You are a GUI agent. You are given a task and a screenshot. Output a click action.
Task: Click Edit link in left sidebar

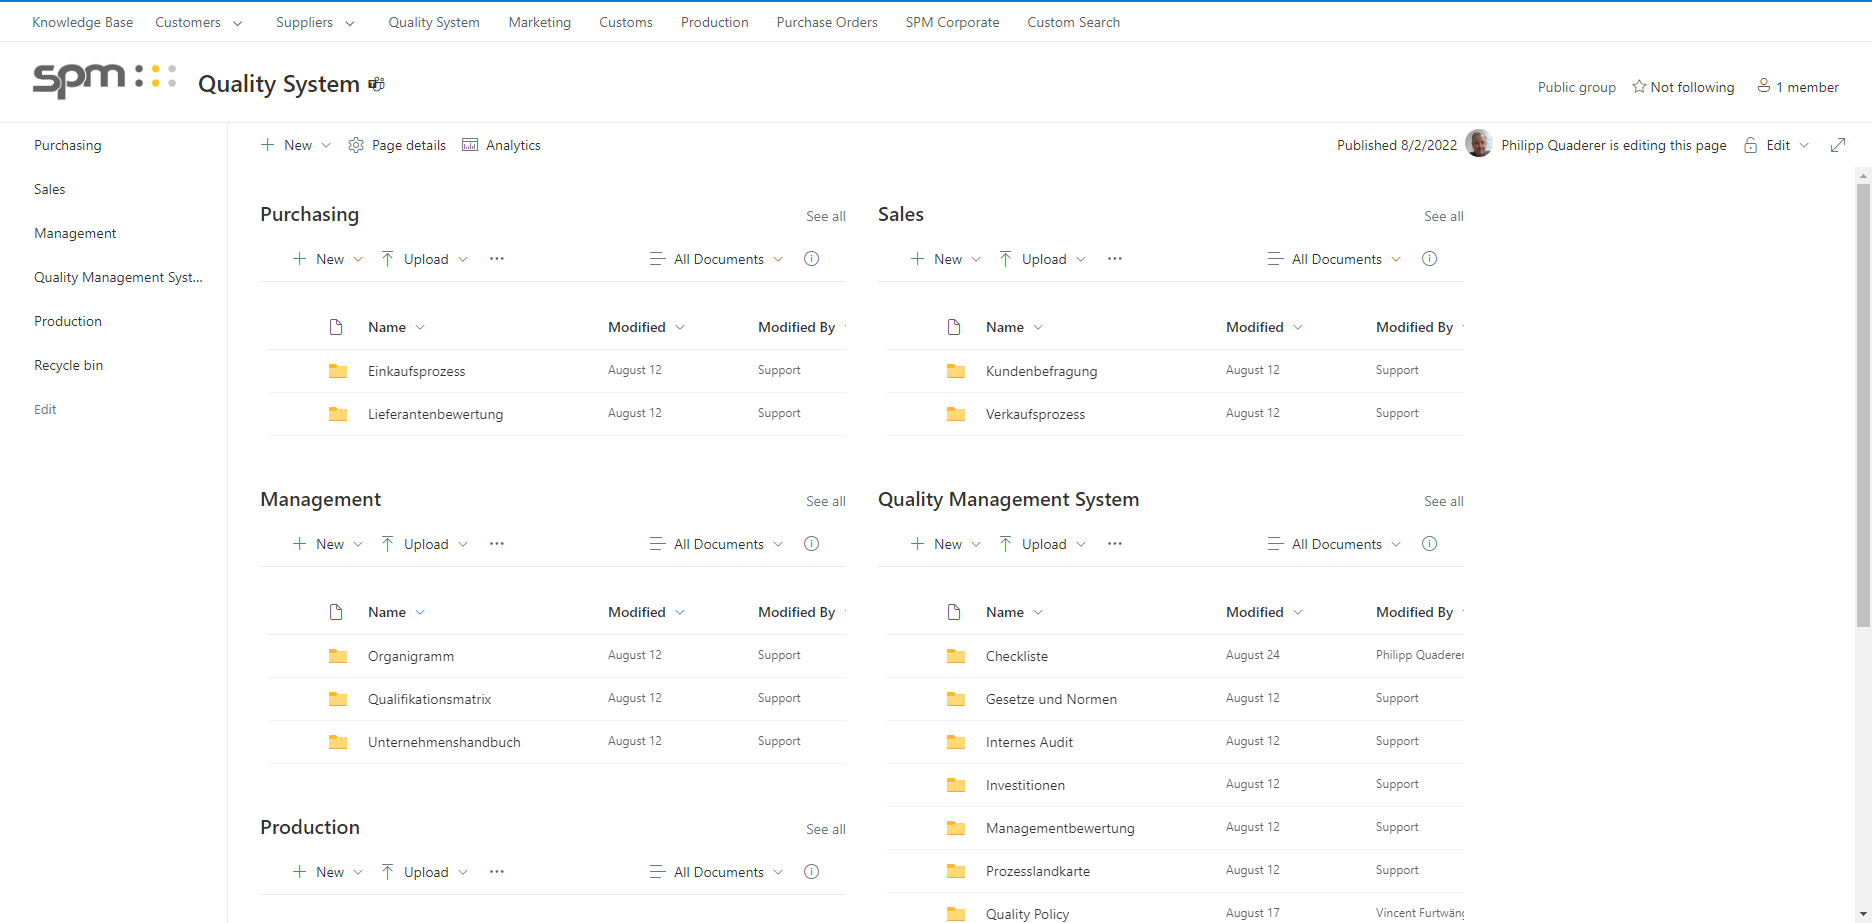(45, 409)
